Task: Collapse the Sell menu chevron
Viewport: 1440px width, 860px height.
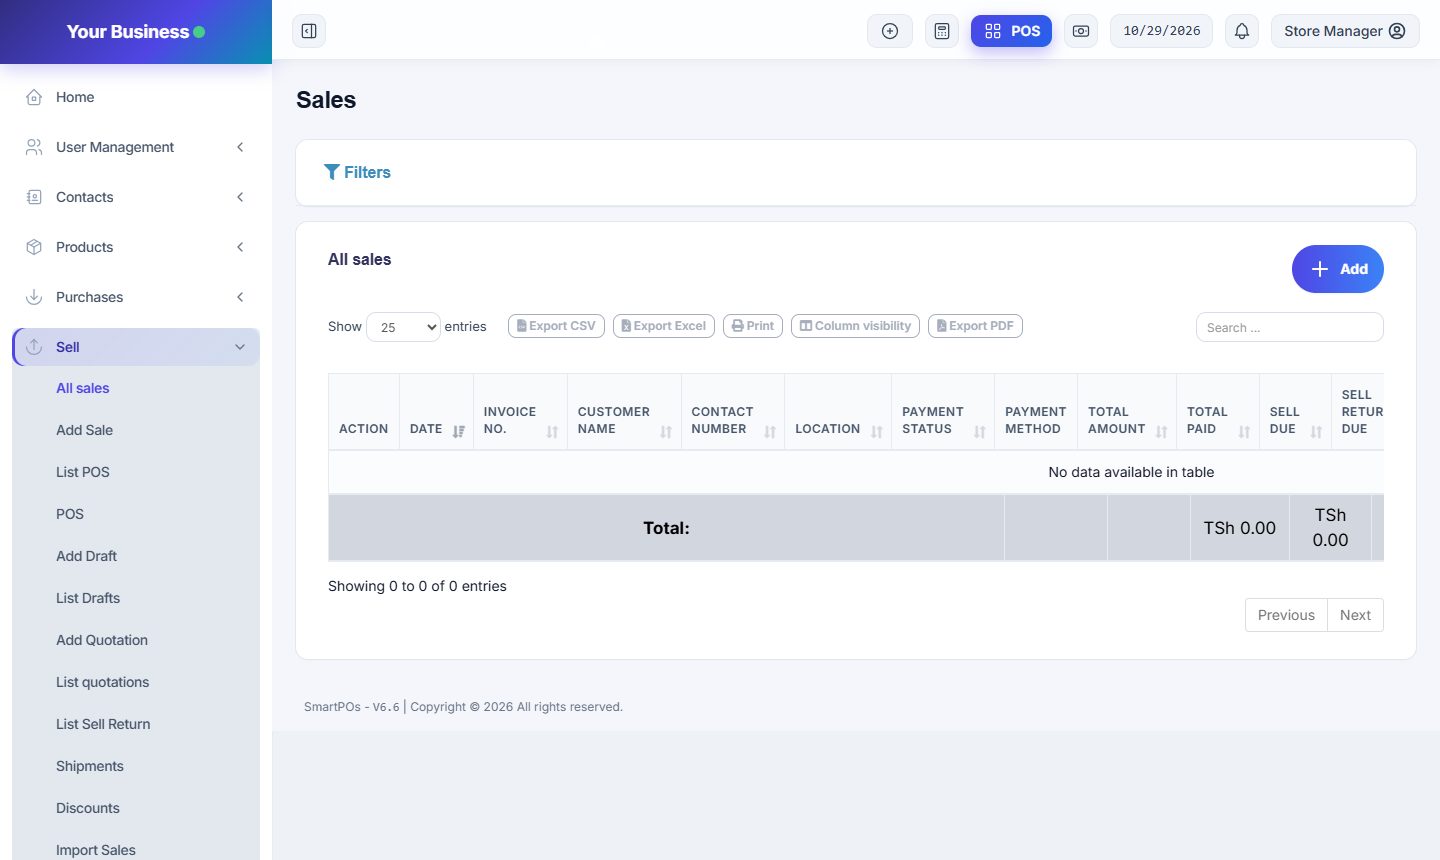Action: [240, 347]
